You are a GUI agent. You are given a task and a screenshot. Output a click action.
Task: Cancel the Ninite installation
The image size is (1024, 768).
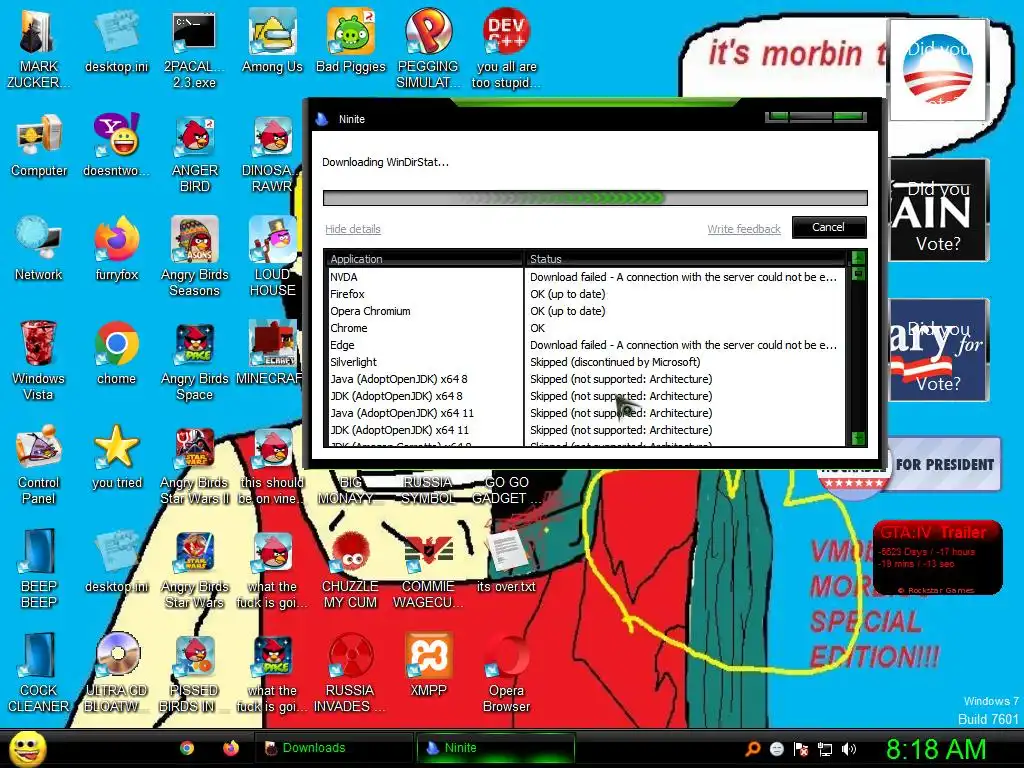pos(829,227)
